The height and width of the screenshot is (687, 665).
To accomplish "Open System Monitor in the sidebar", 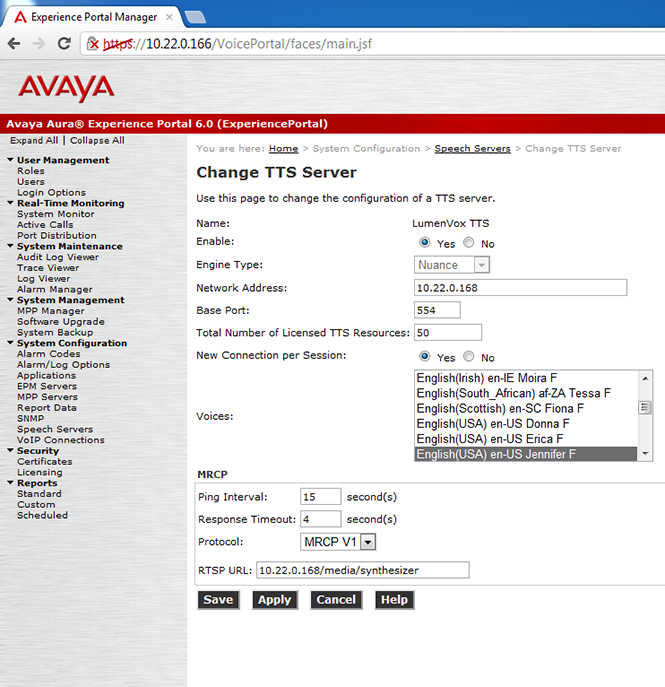I will pyautogui.click(x=56, y=214).
